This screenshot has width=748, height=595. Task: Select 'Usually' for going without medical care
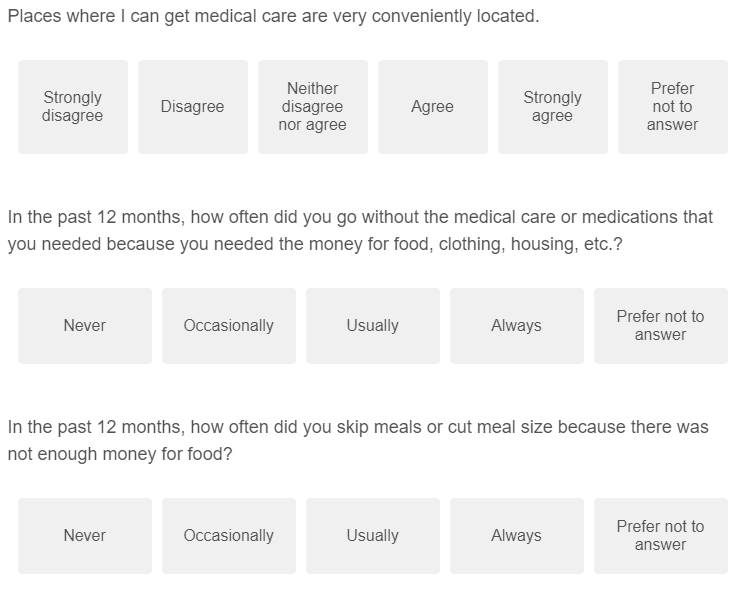[x=373, y=326]
